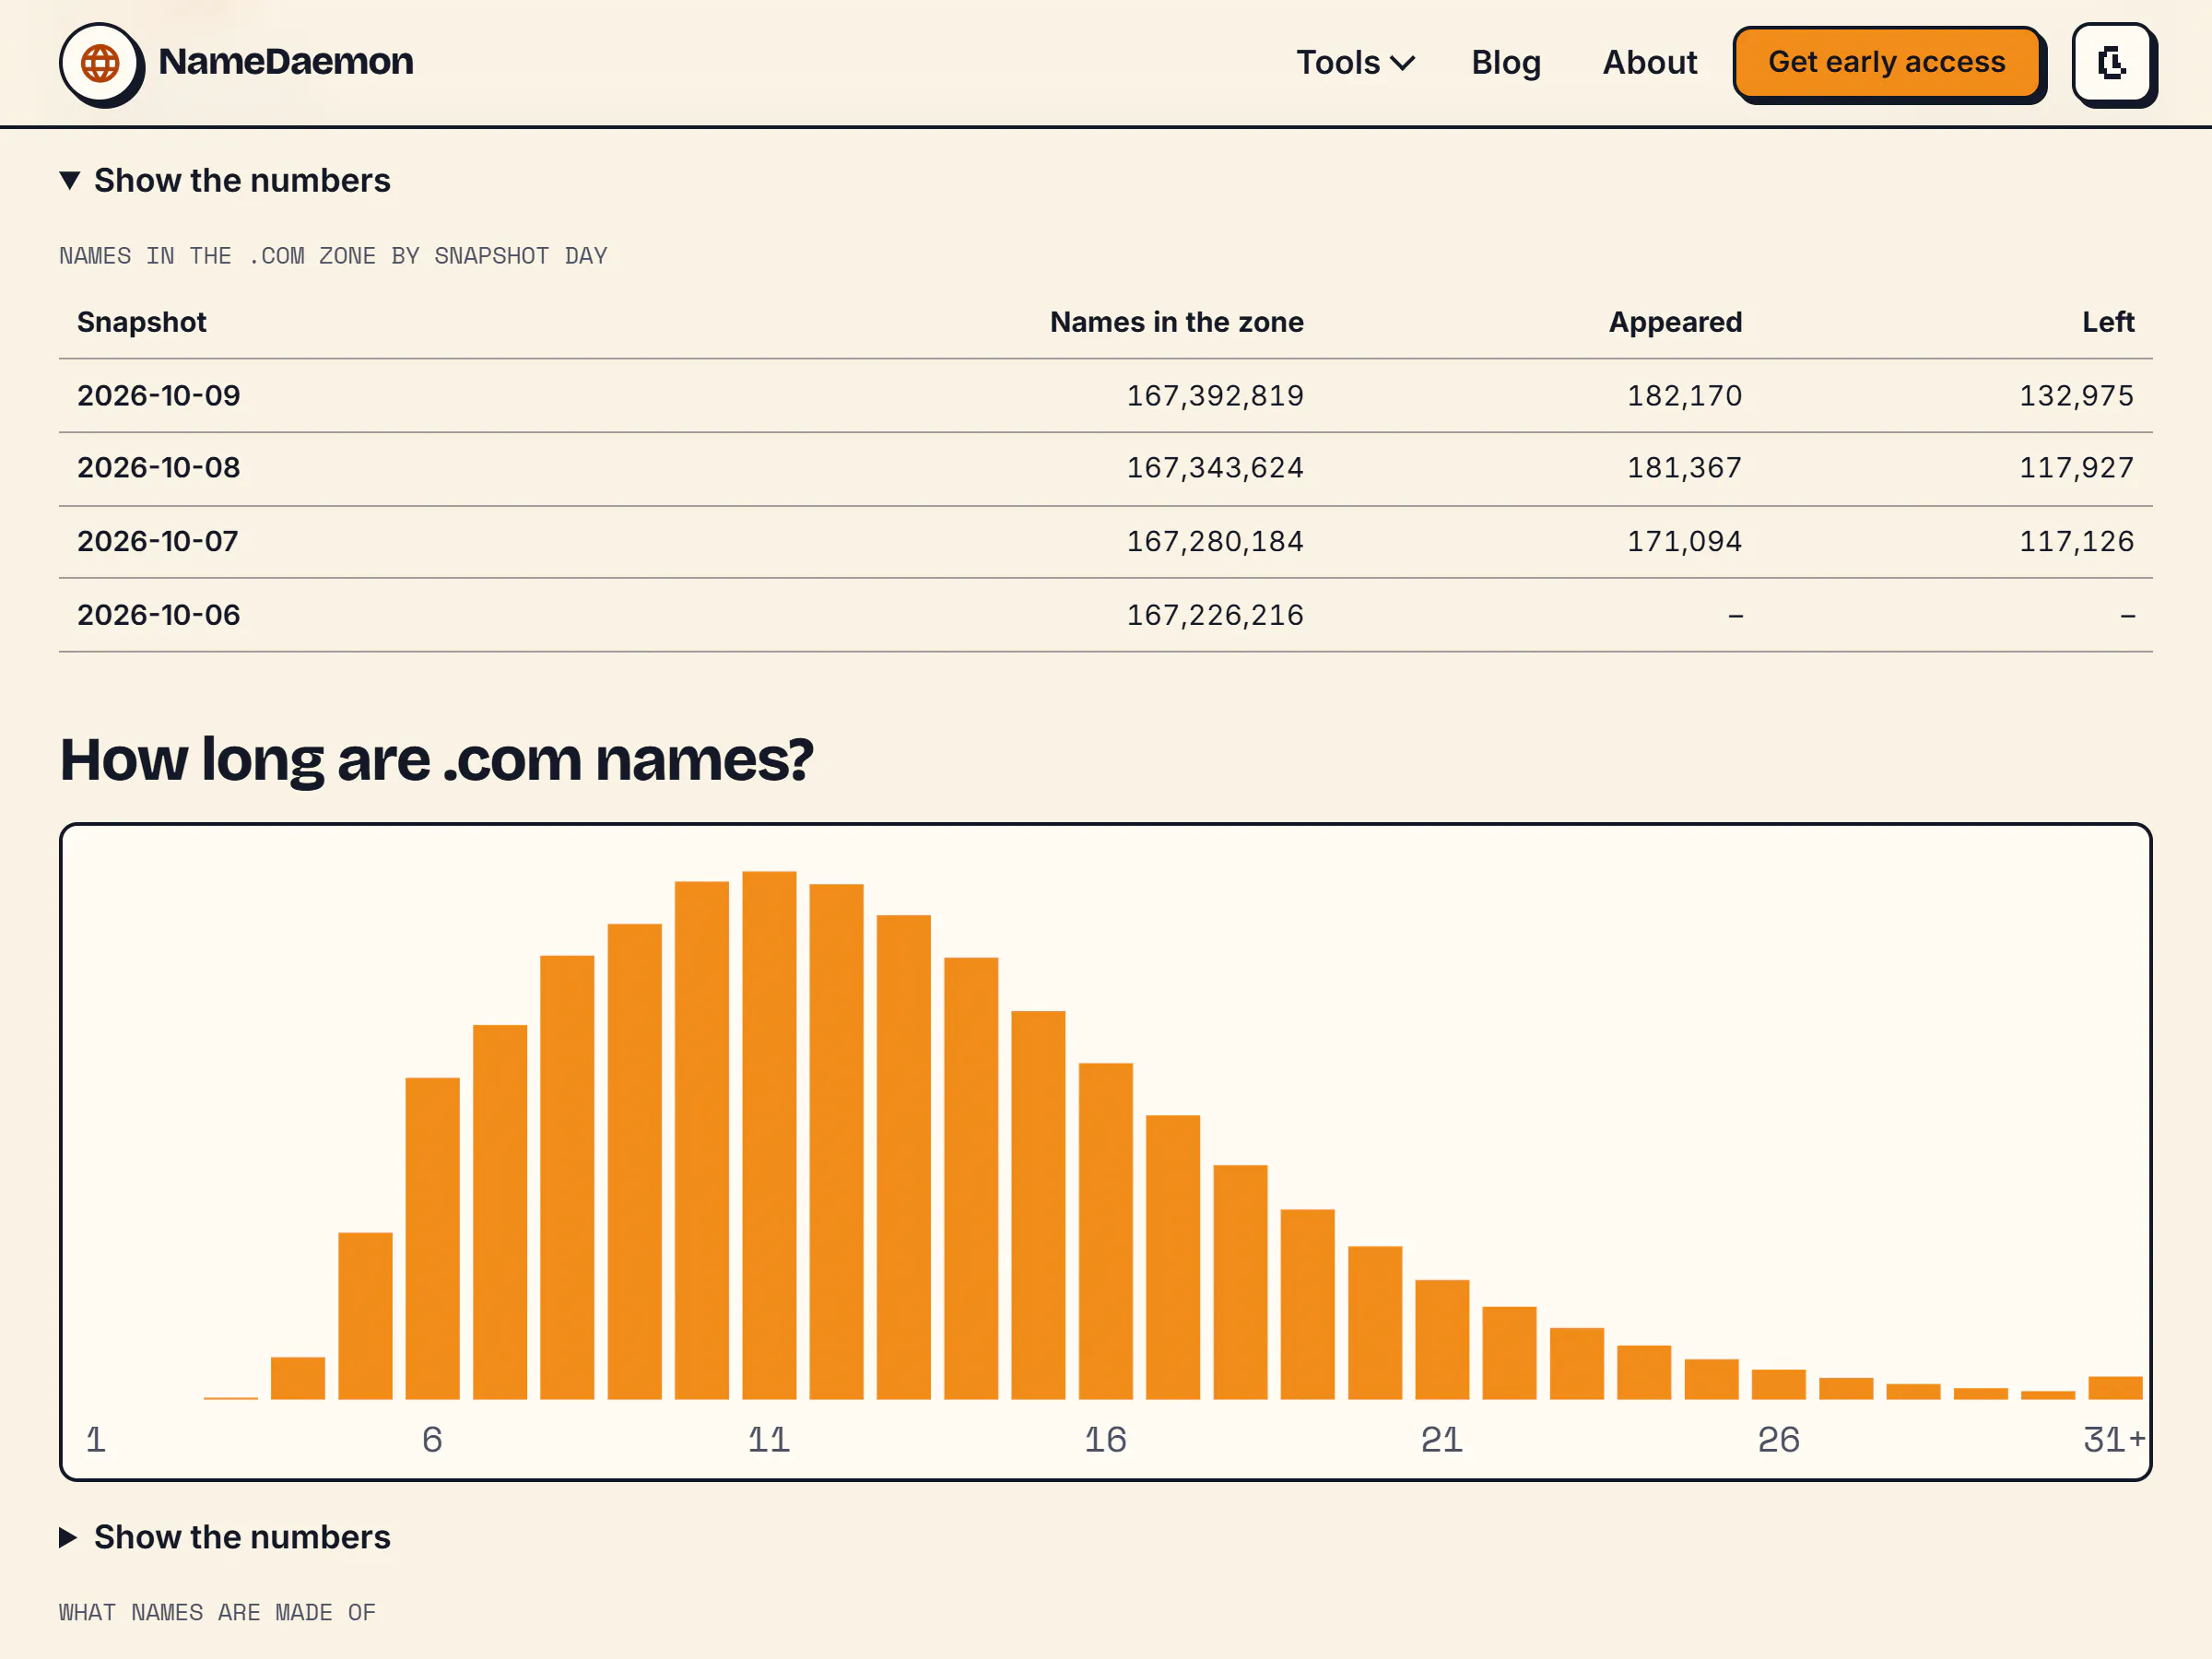Select the 2026-10-09 snapshot row
Image resolution: width=2212 pixels, height=1659 pixels.
tap(1106, 395)
